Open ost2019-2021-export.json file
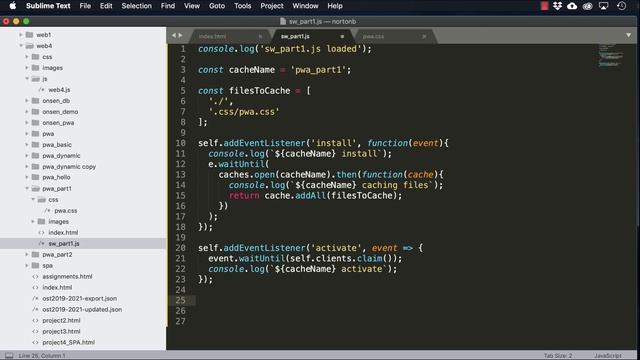The image size is (640, 360). pyautogui.click(x=80, y=298)
